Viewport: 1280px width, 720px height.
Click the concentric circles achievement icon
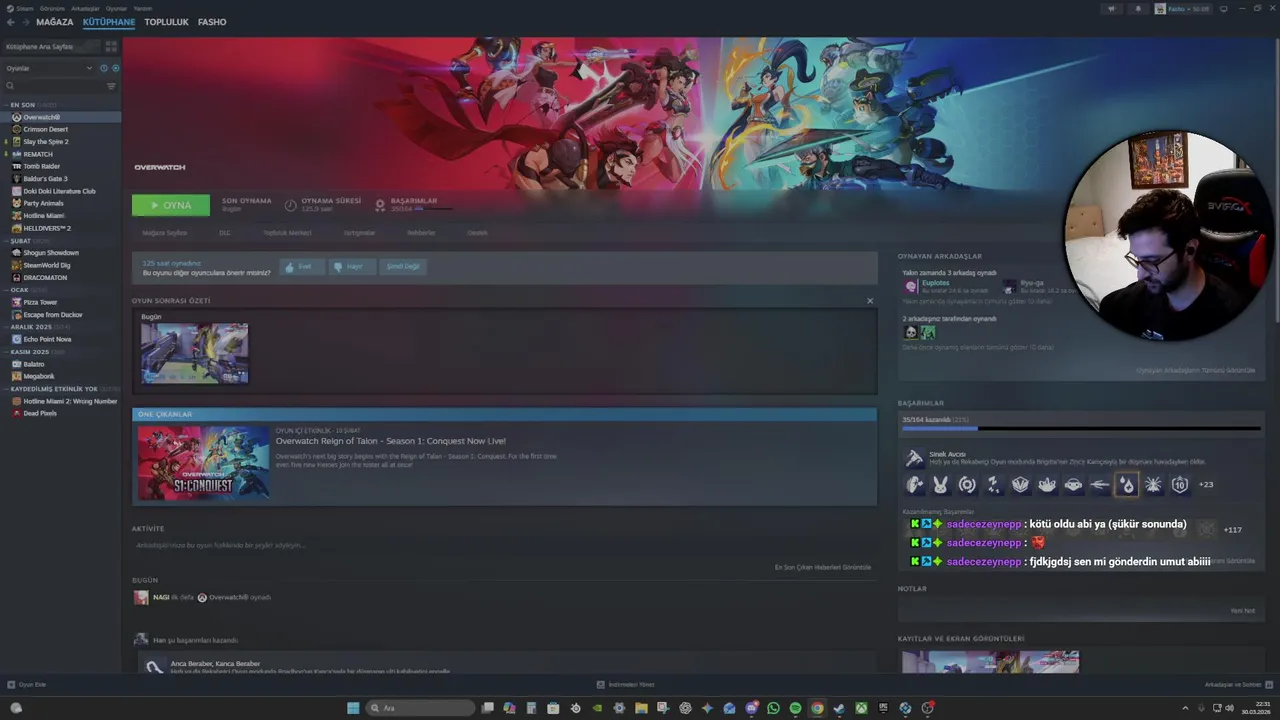click(967, 485)
